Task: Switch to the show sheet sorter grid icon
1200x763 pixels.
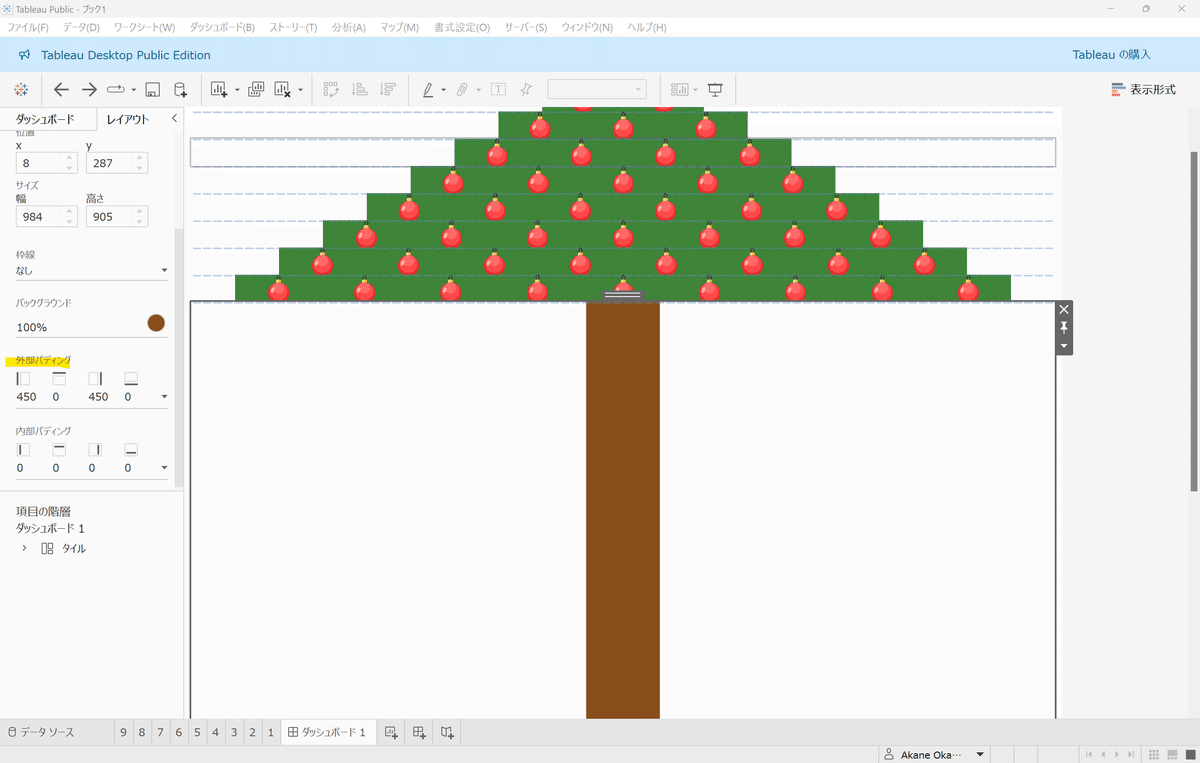Action: click(1154, 754)
